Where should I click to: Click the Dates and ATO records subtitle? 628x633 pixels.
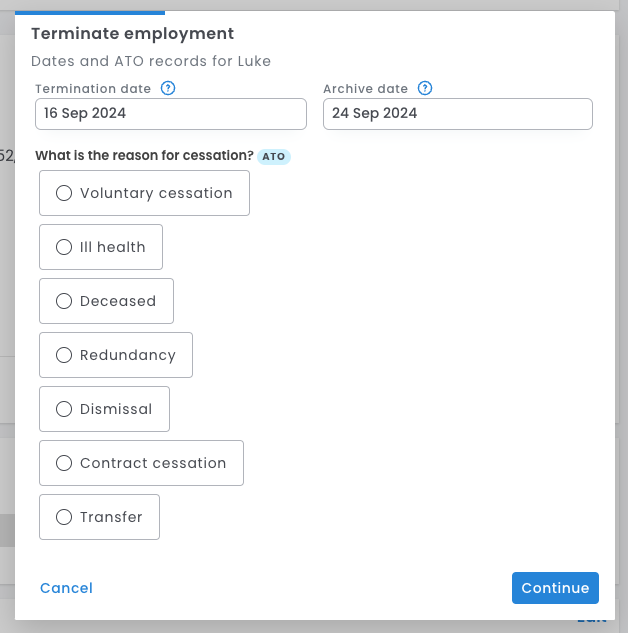(x=151, y=61)
